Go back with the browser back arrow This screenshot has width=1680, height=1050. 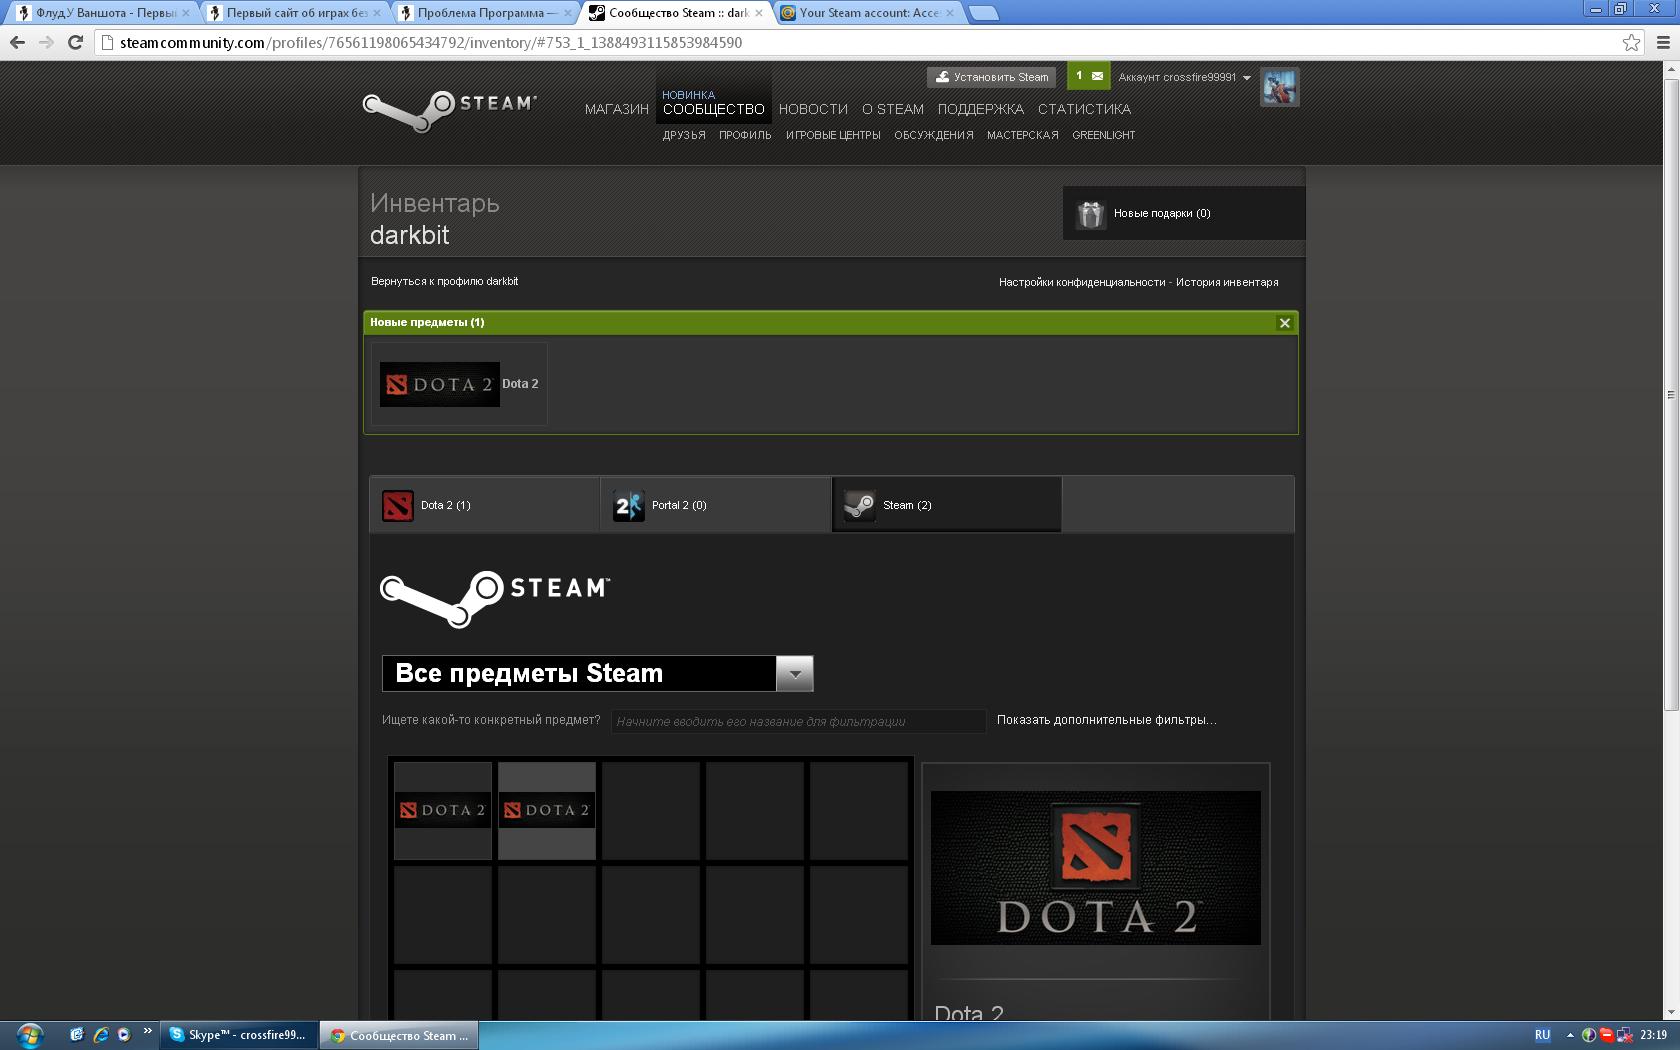coord(17,42)
